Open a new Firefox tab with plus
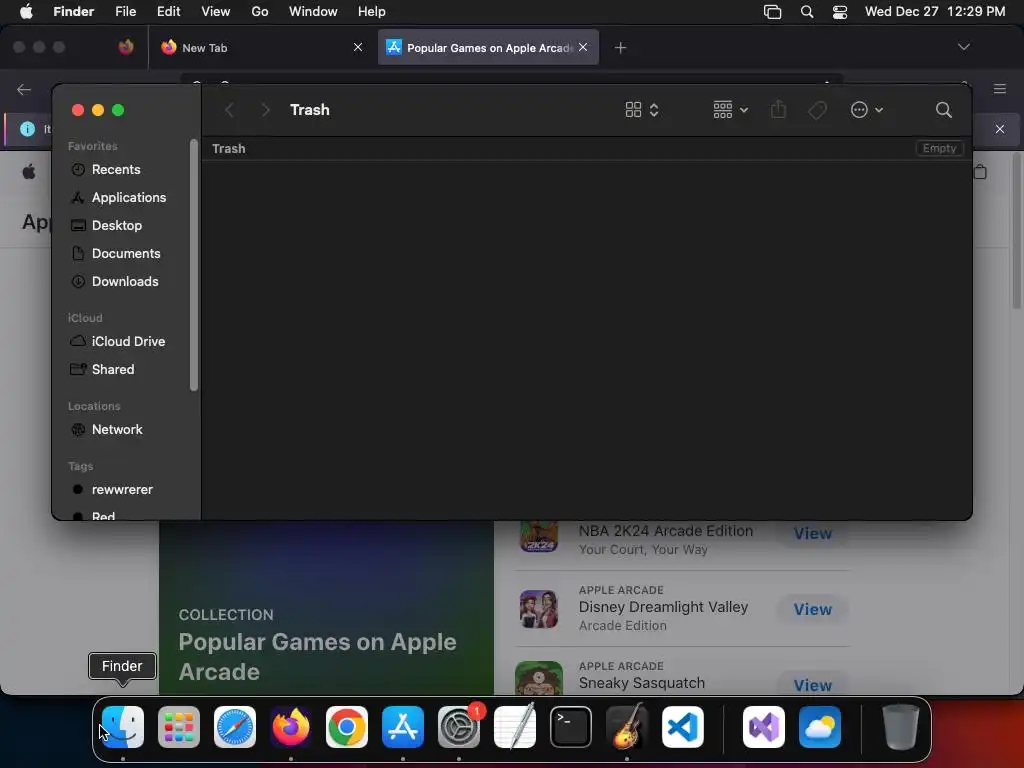 [x=620, y=48]
